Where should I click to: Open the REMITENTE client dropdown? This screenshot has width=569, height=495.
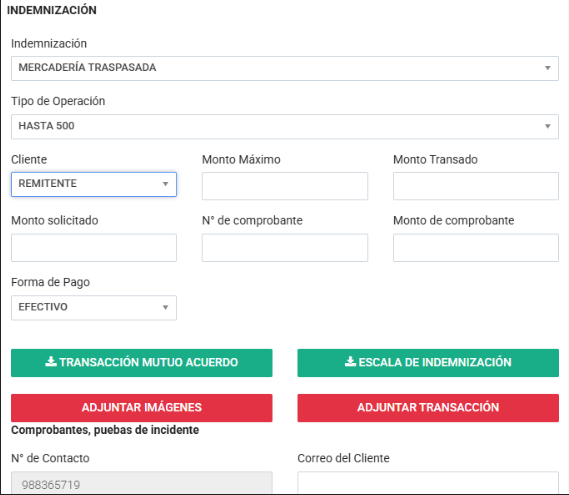pyautogui.click(x=94, y=184)
